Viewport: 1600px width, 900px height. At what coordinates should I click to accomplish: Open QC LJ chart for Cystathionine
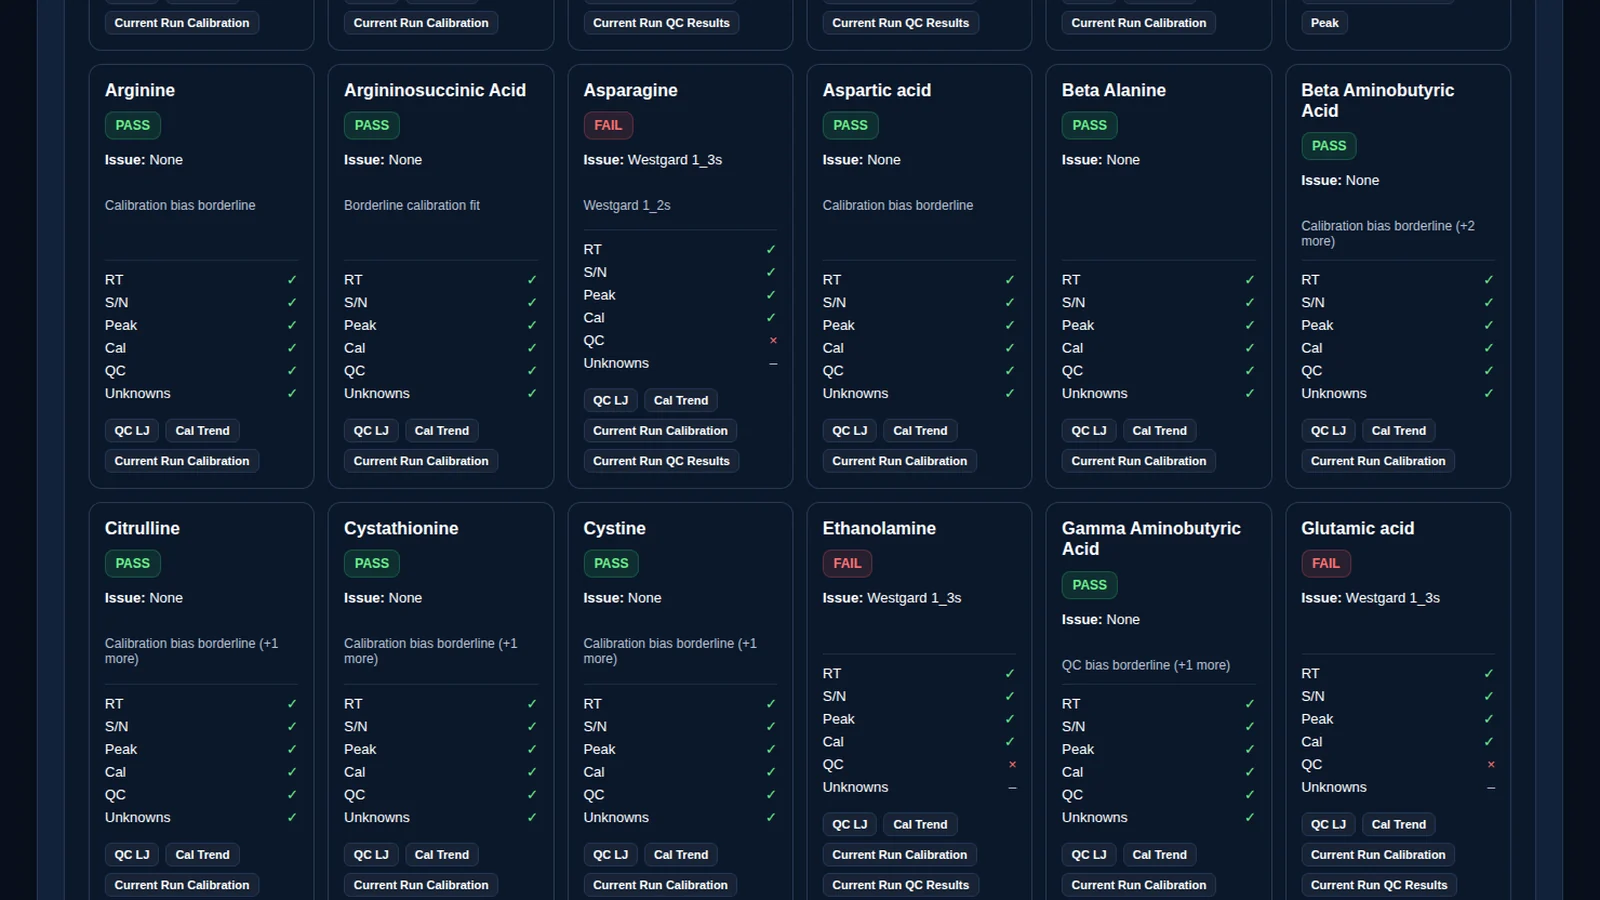371,855
